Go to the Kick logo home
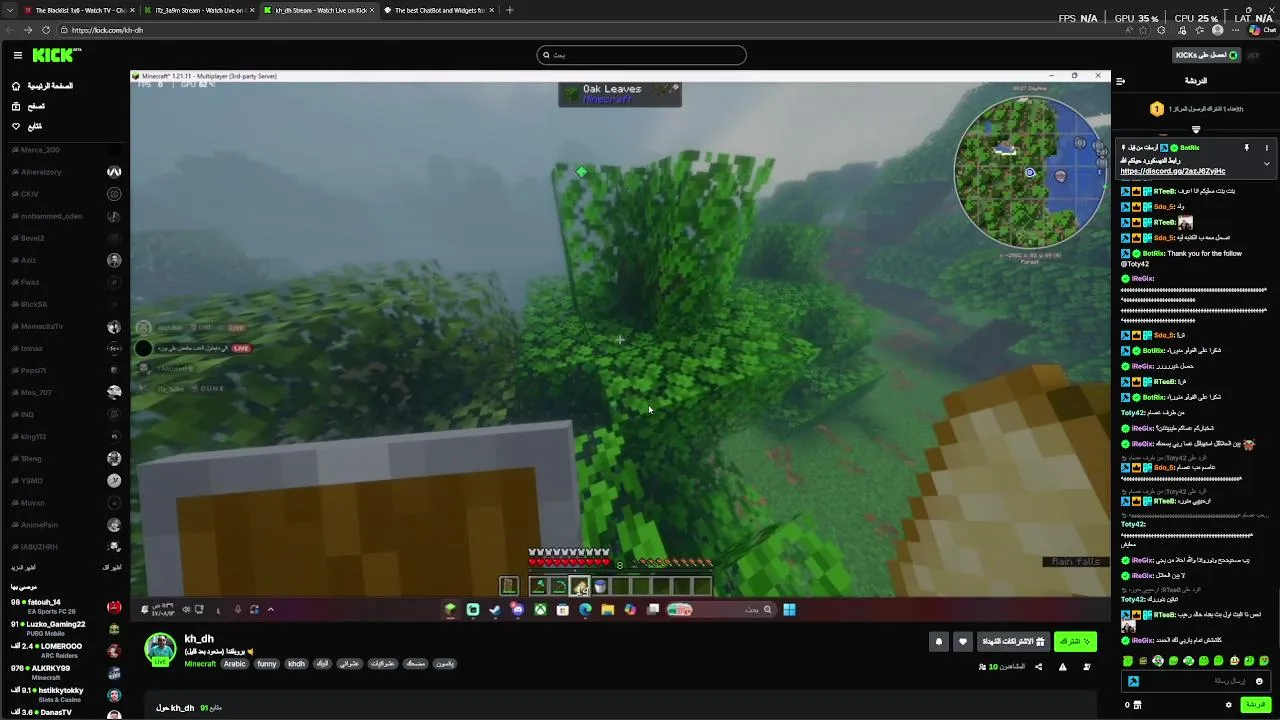1280x720 pixels. (57, 55)
